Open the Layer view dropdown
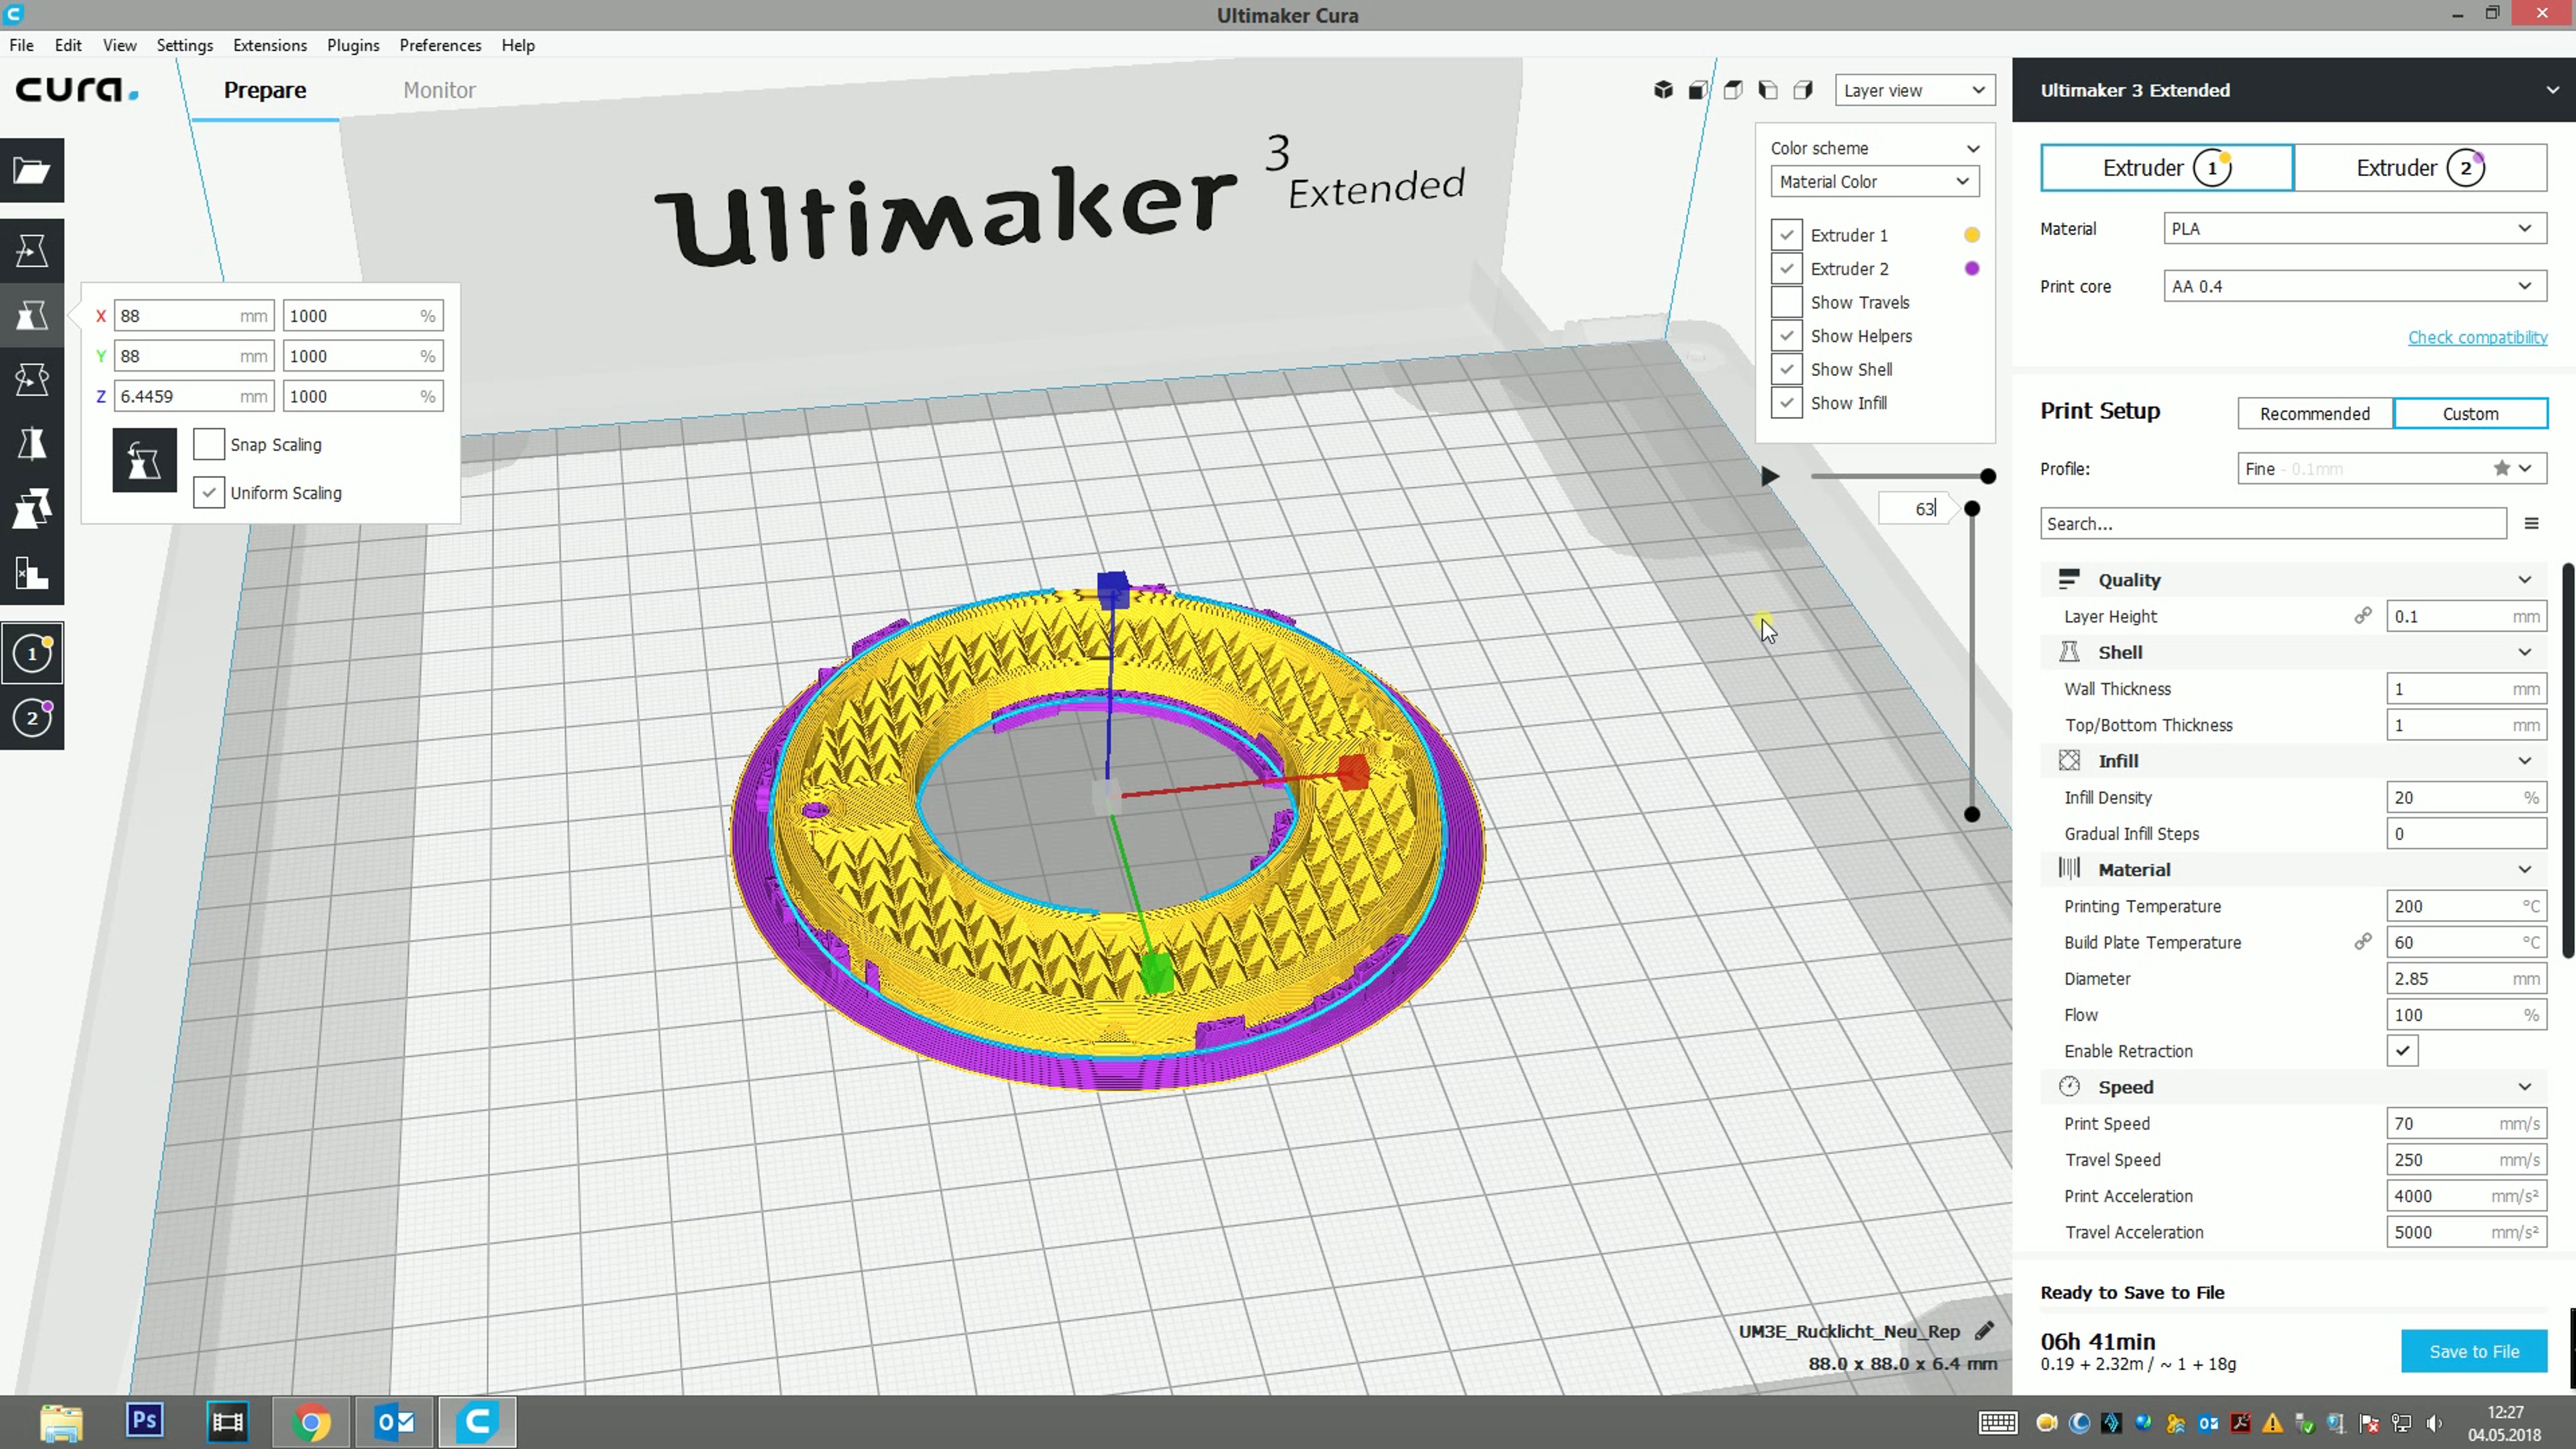 (1914, 90)
